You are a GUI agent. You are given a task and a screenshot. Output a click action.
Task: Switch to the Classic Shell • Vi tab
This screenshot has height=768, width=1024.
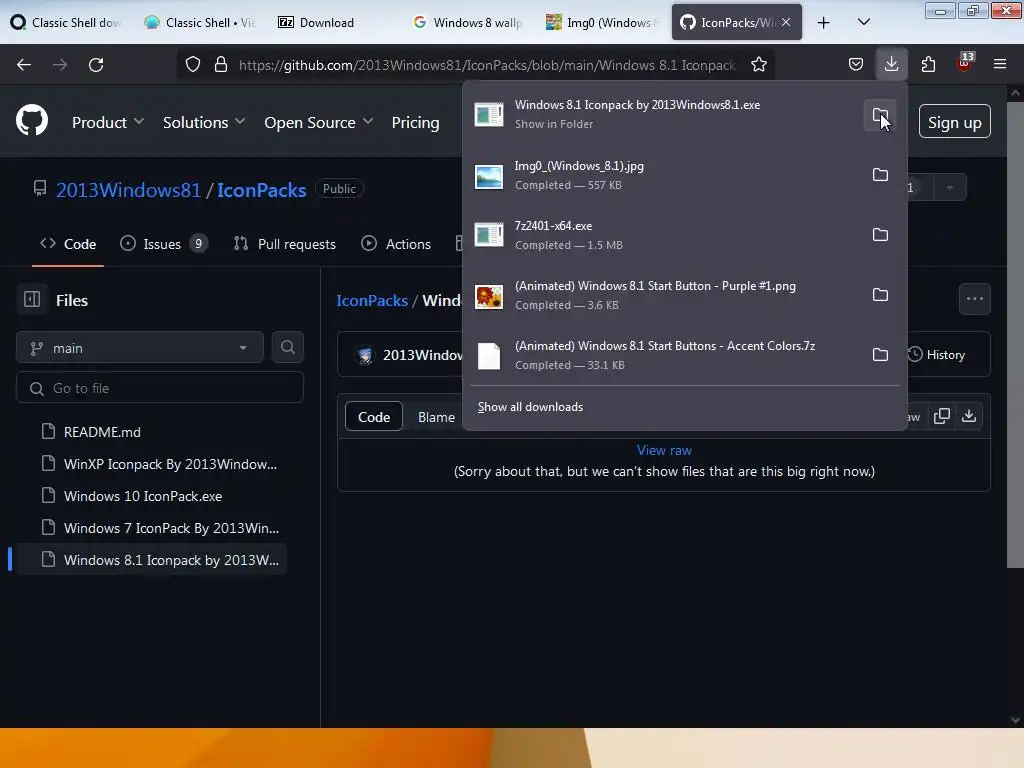(x=200, y=23)
